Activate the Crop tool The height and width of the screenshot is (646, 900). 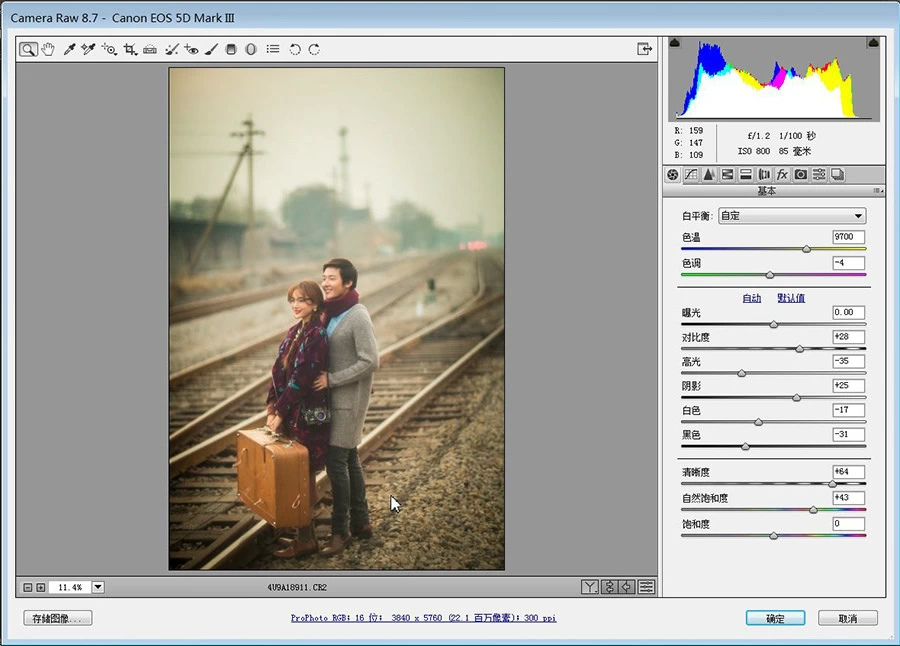click(130, 49)
